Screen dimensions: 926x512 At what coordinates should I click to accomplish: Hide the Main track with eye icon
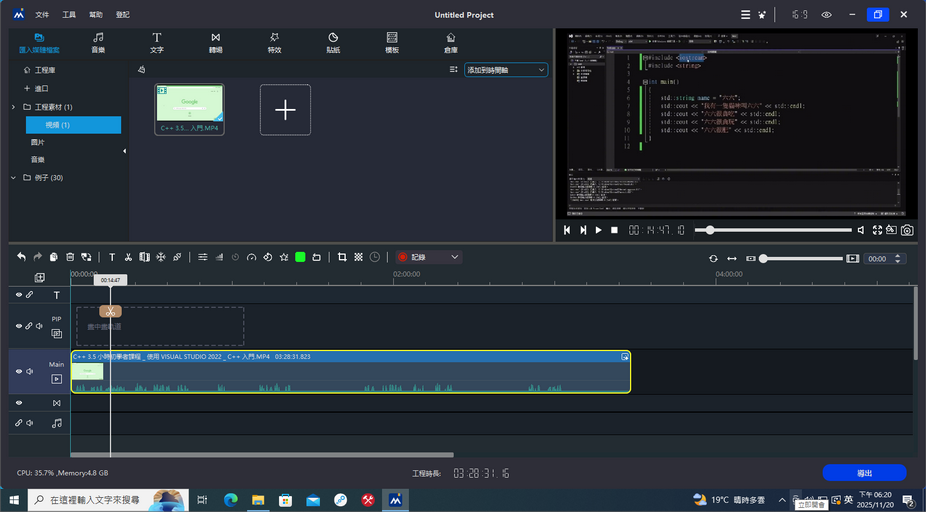(18, 371)
